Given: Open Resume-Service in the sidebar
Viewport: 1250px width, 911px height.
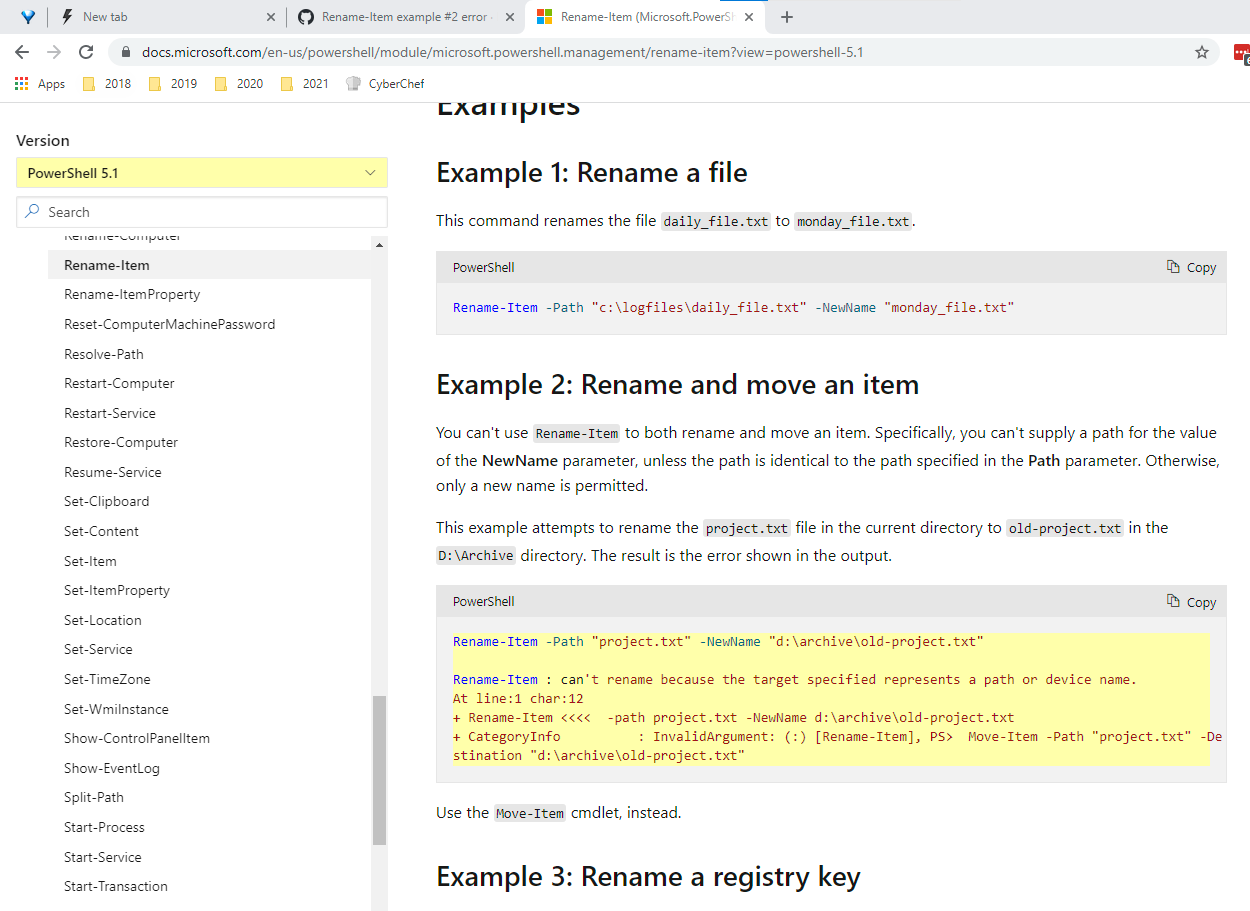Looking at the screenshot, I should [x=112, y=472].
